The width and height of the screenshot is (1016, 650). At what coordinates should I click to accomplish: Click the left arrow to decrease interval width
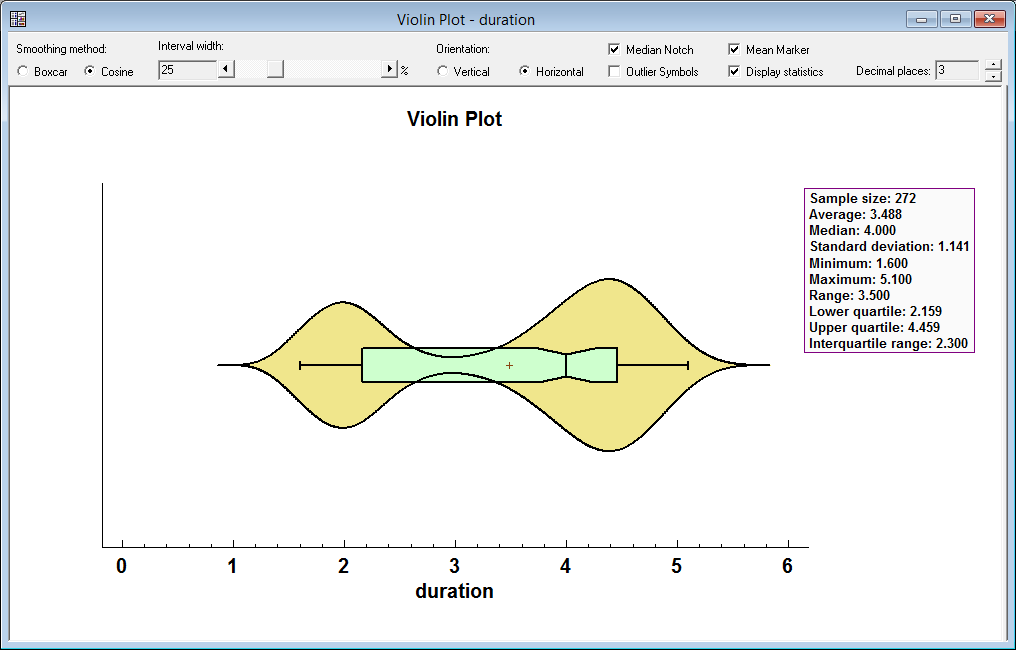(x=225, y=68)
